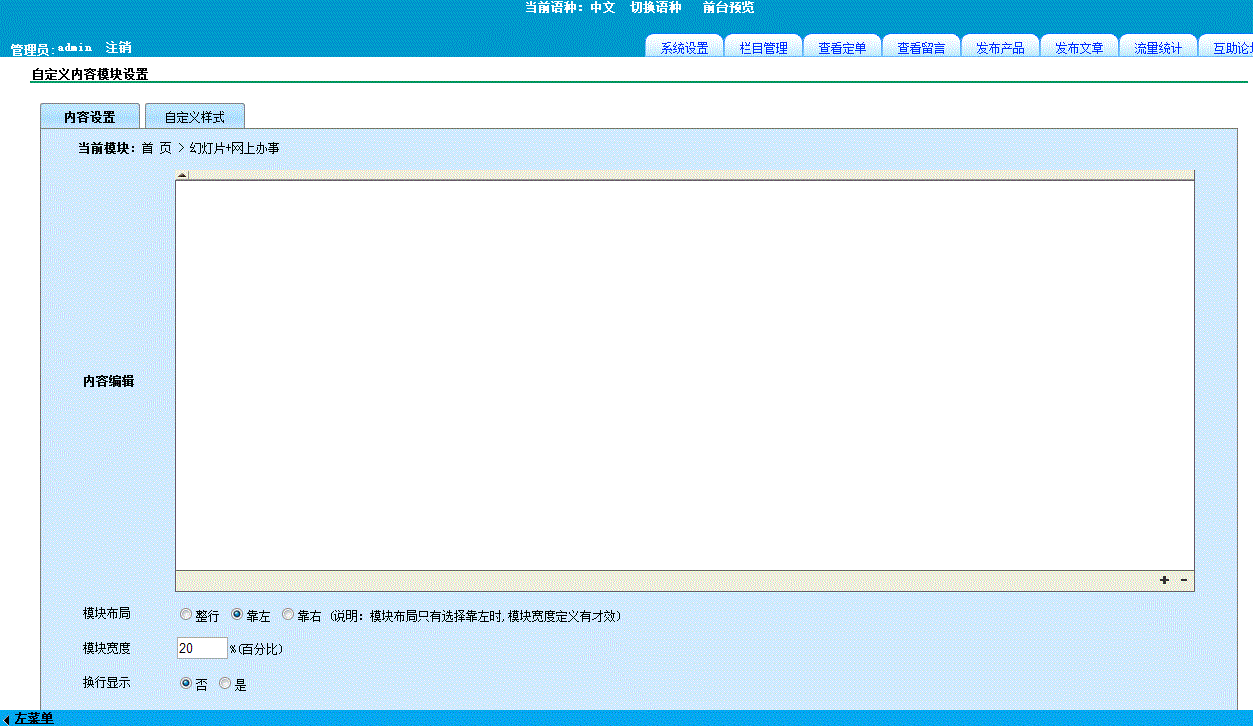Viewport: 1253px width, 726px height.
Task: Open the 栏目管理 menu tab
Action: tap(763, 48)
